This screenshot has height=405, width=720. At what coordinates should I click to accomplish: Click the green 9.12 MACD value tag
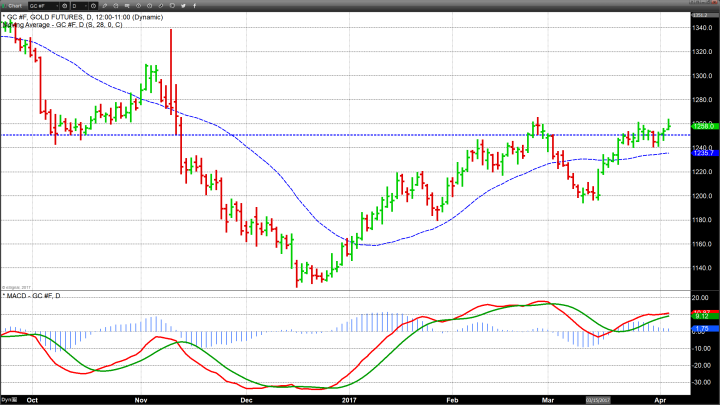(x=702, y=318)
